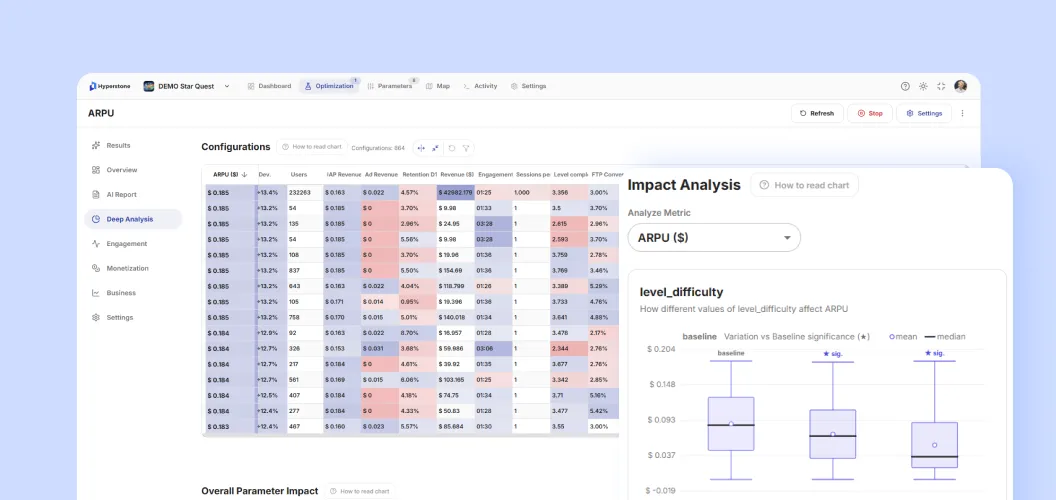Open Settings in the left sidebar
Viewport: 1056px width, 500px height.
(x=133, y=317)
